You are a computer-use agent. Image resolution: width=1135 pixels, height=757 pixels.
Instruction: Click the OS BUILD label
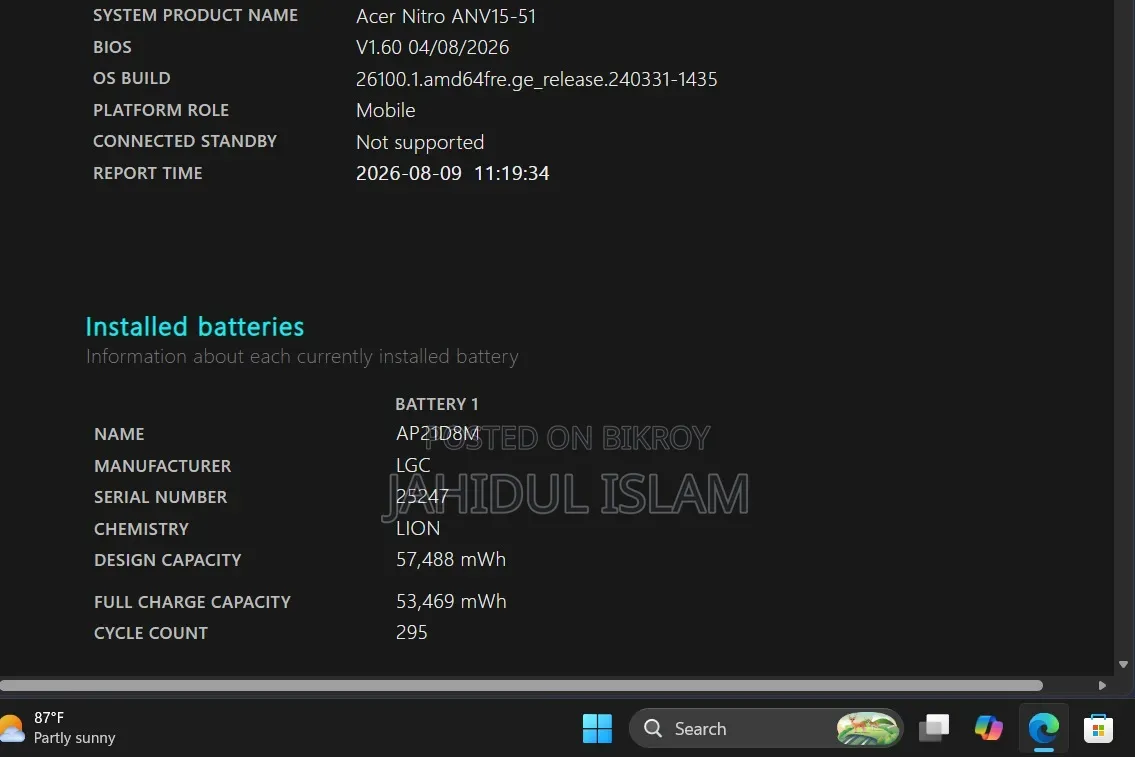point(132,78)
